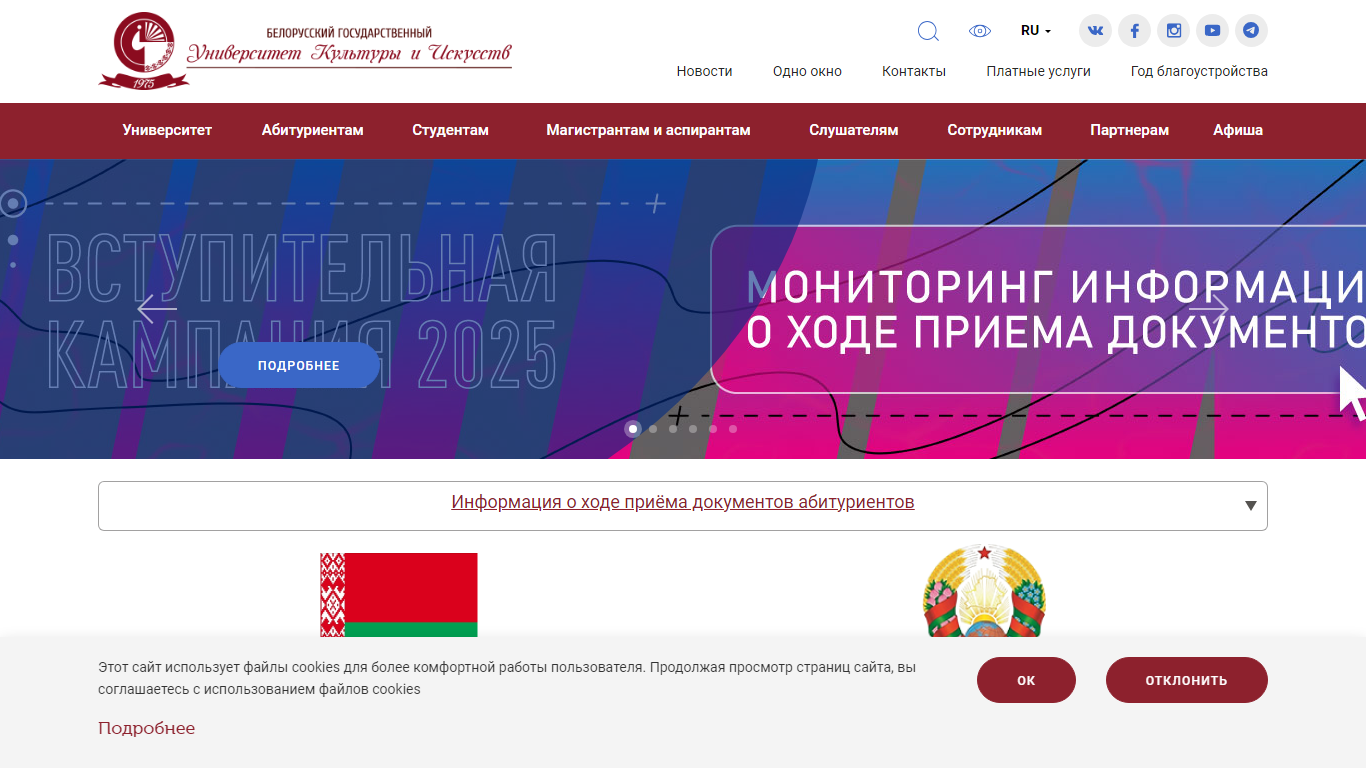
Task: Open the site search magnifier icon
Action: click(x=928, y=31)
